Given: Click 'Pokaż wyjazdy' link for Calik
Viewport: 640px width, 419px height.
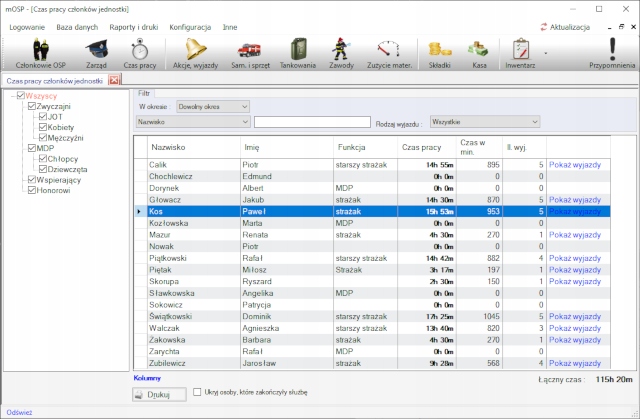Looking at the screenshot, I should point(575,164).
